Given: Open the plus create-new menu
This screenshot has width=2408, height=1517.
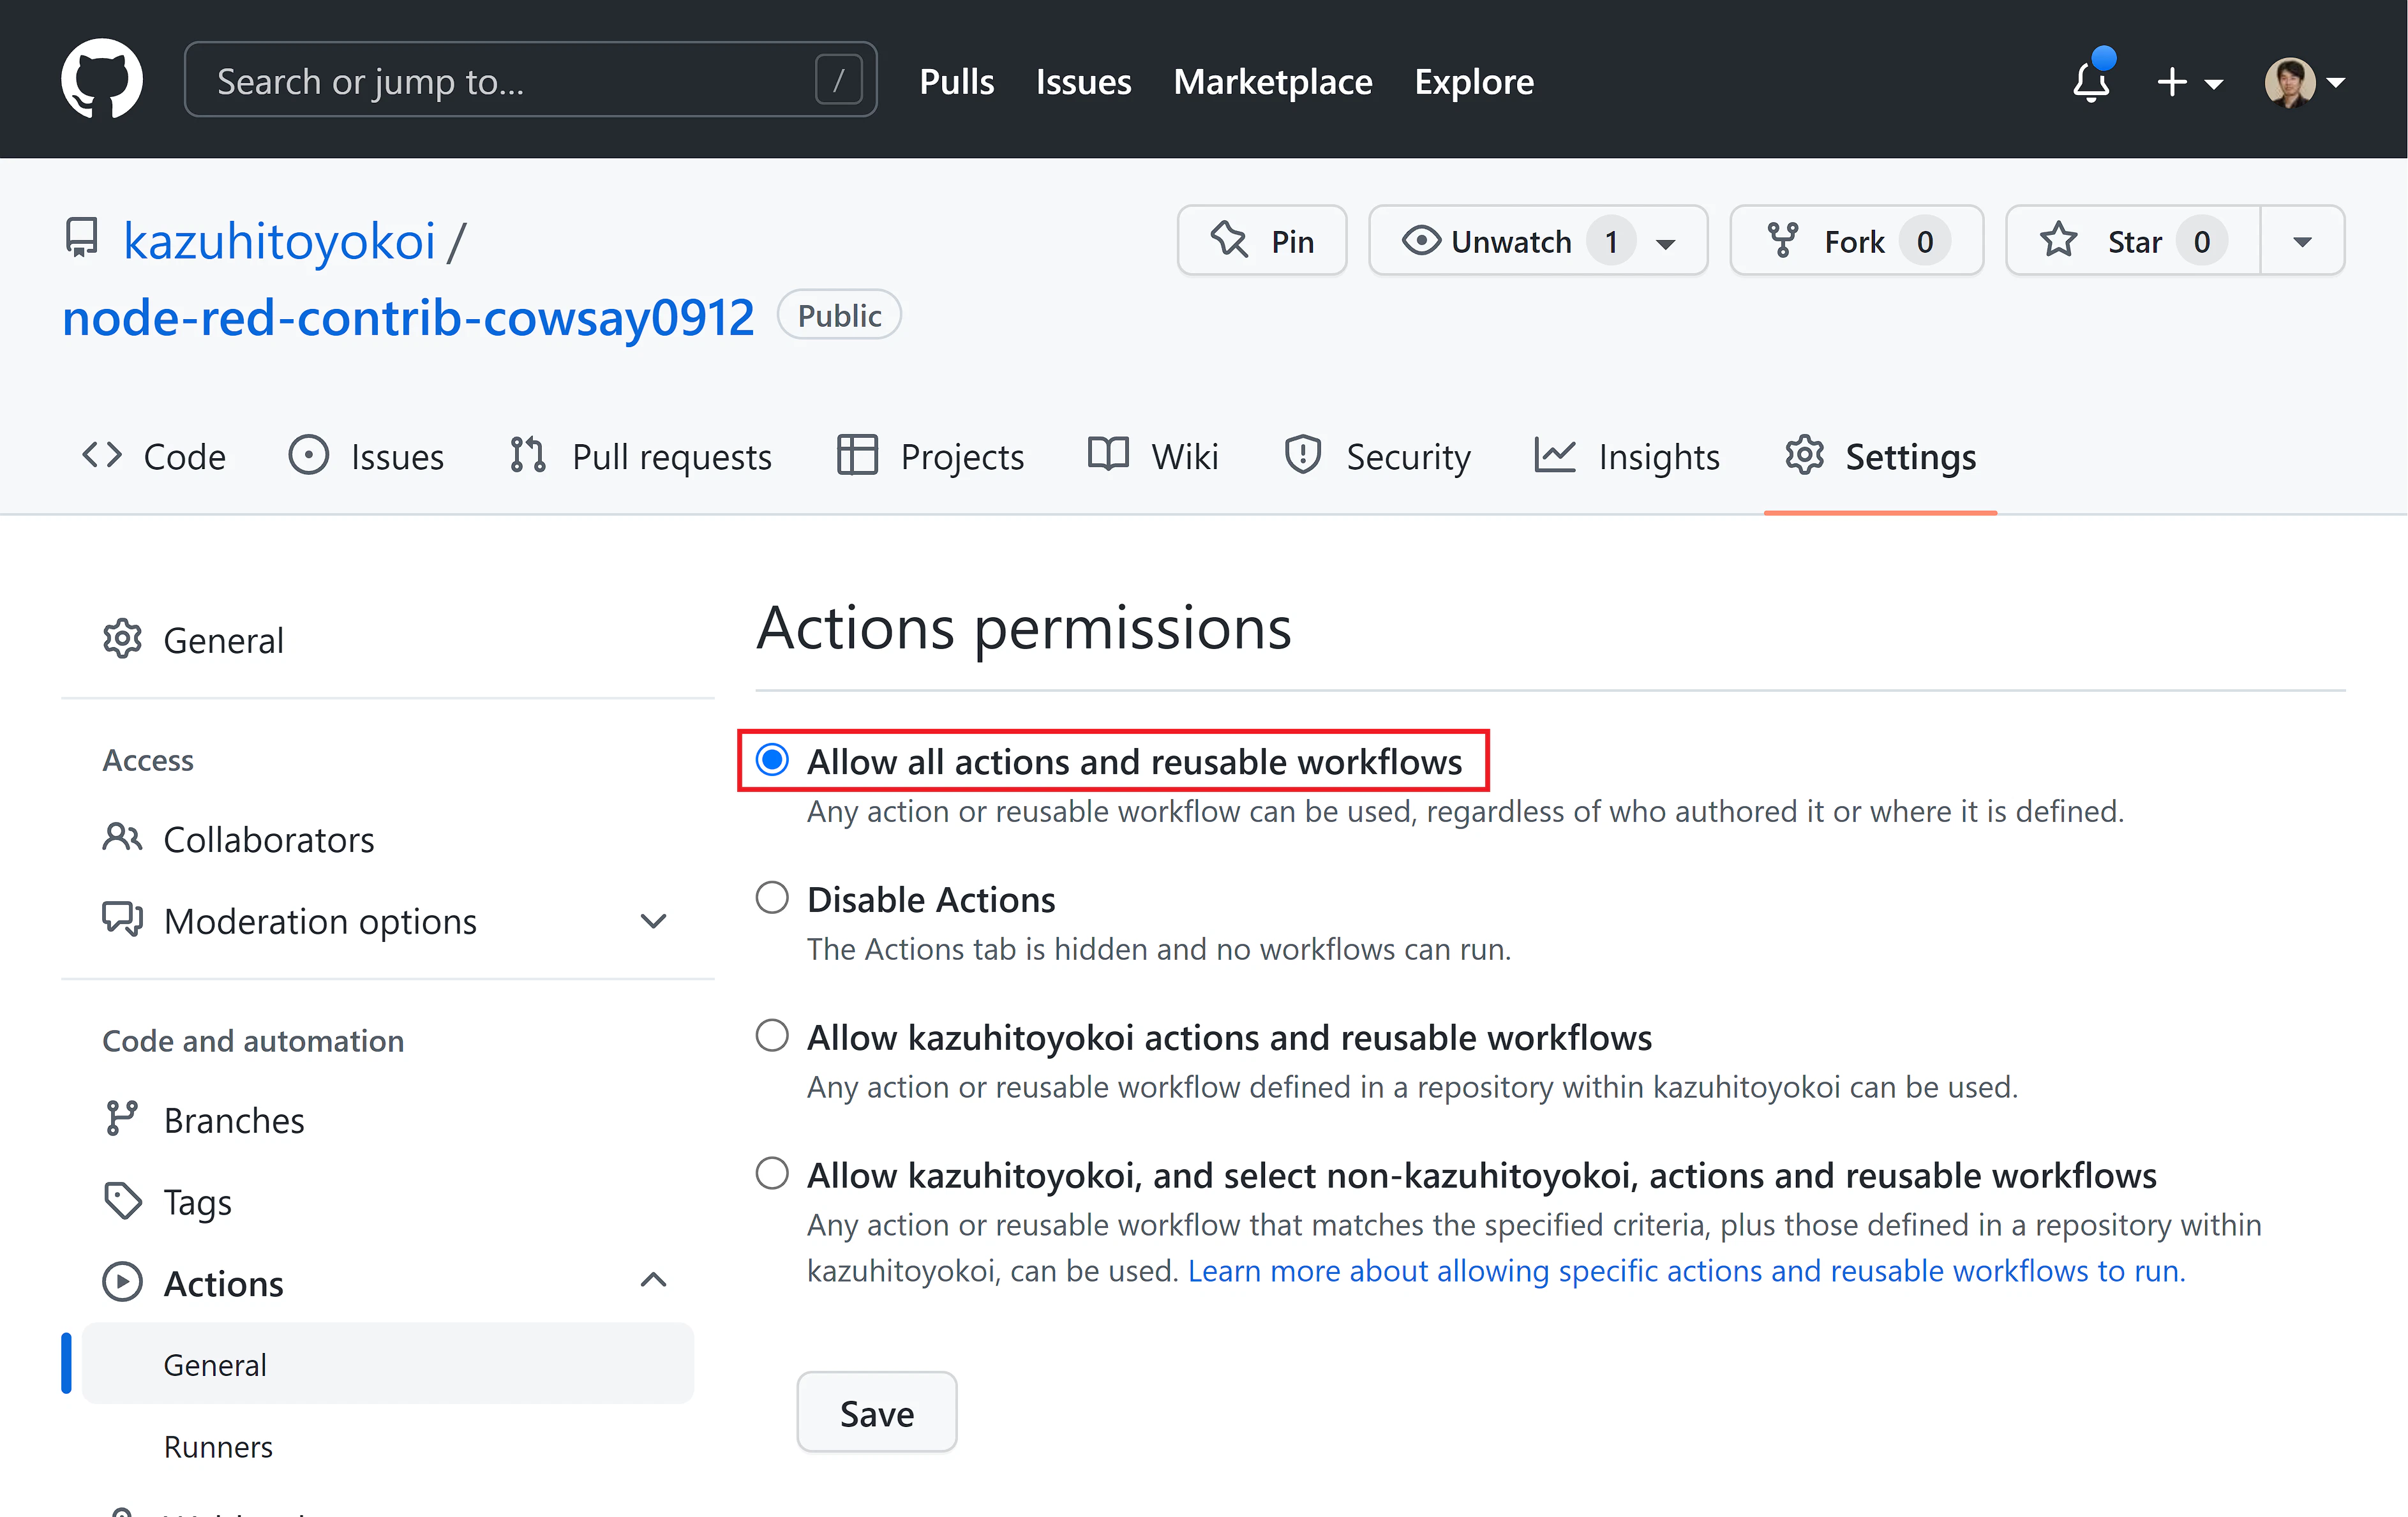Looking at the screenshot, I should tap(2190, 82).
